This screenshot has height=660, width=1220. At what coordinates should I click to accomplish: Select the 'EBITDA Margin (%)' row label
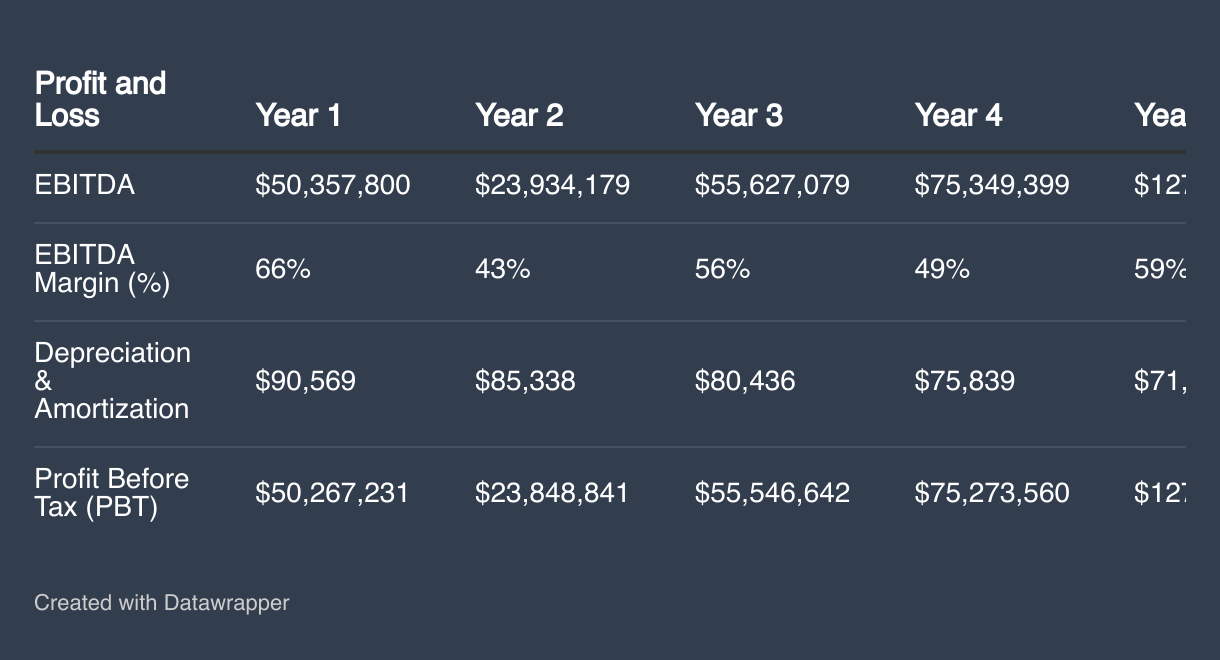[102, 269]
